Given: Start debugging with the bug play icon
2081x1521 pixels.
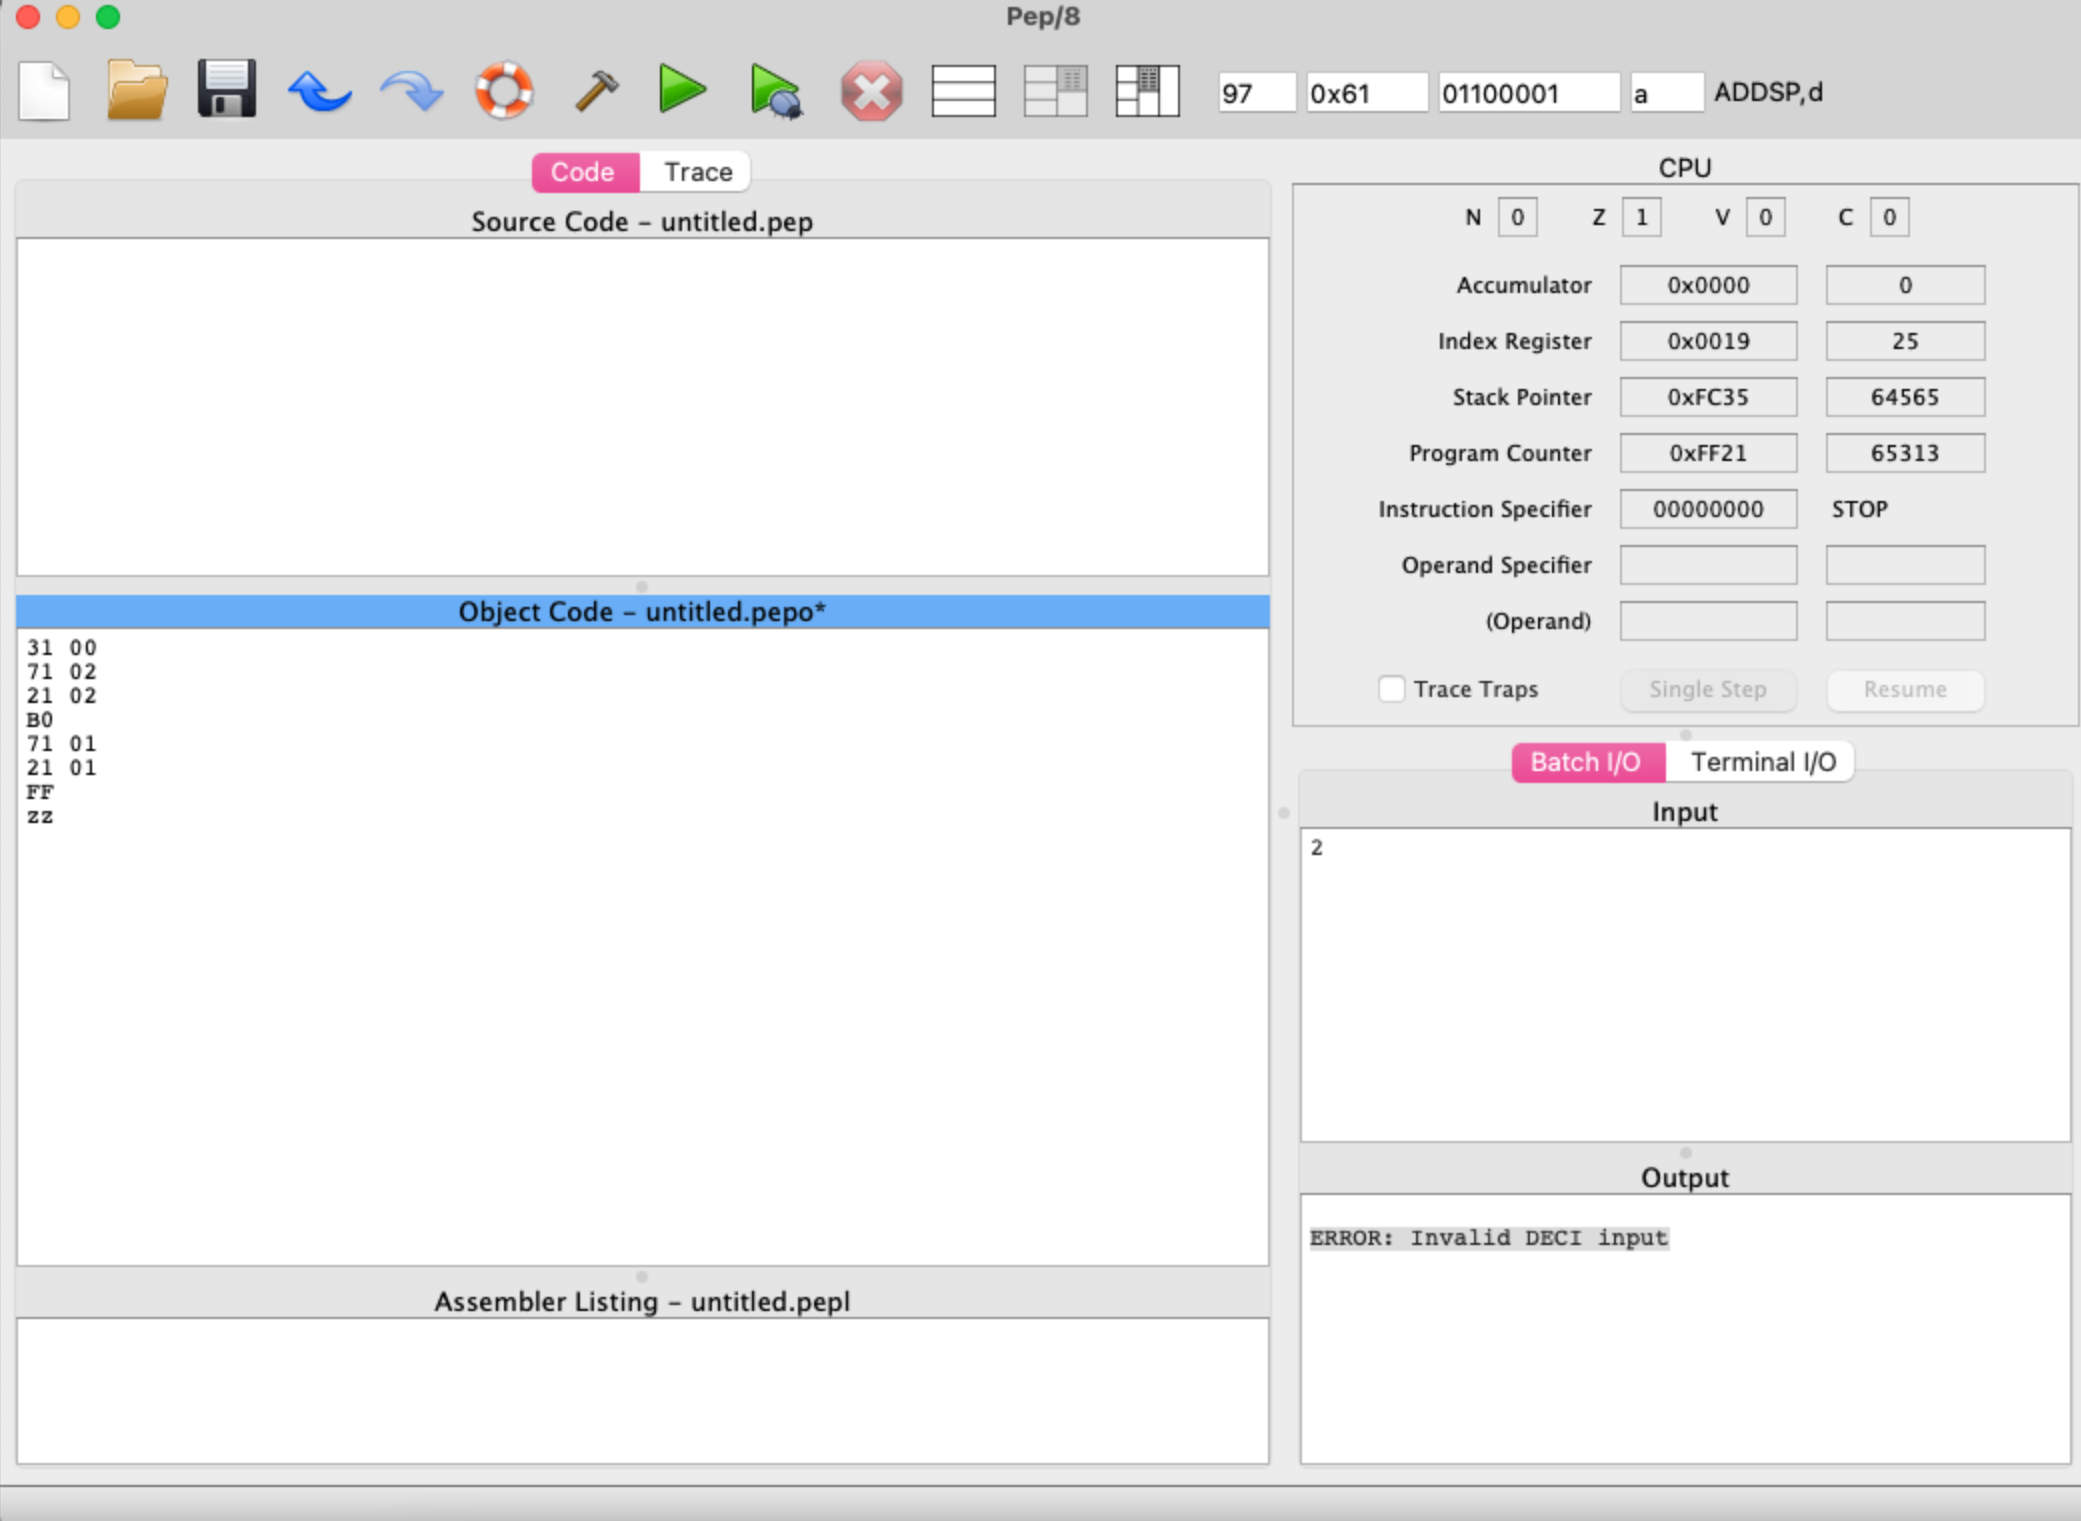Looking at the screenshot, I should pos(776,92).
